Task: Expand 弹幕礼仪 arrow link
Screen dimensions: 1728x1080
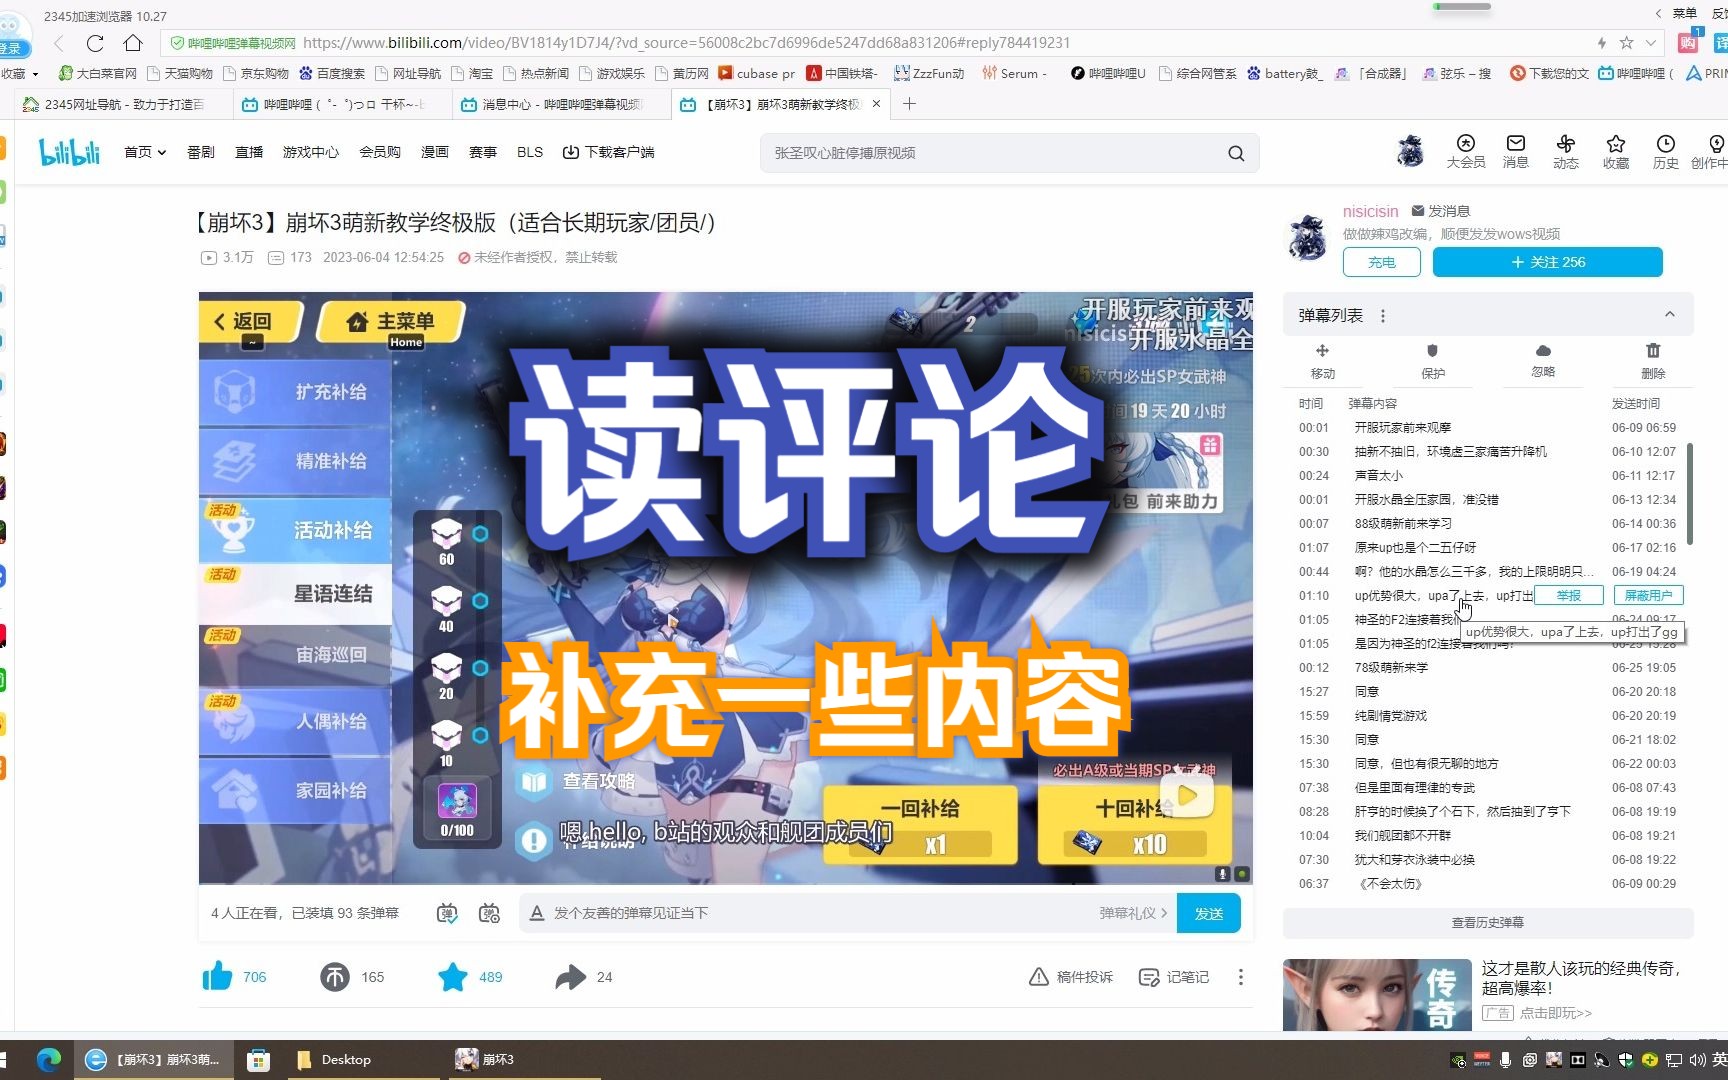Action: point(1133,913)
